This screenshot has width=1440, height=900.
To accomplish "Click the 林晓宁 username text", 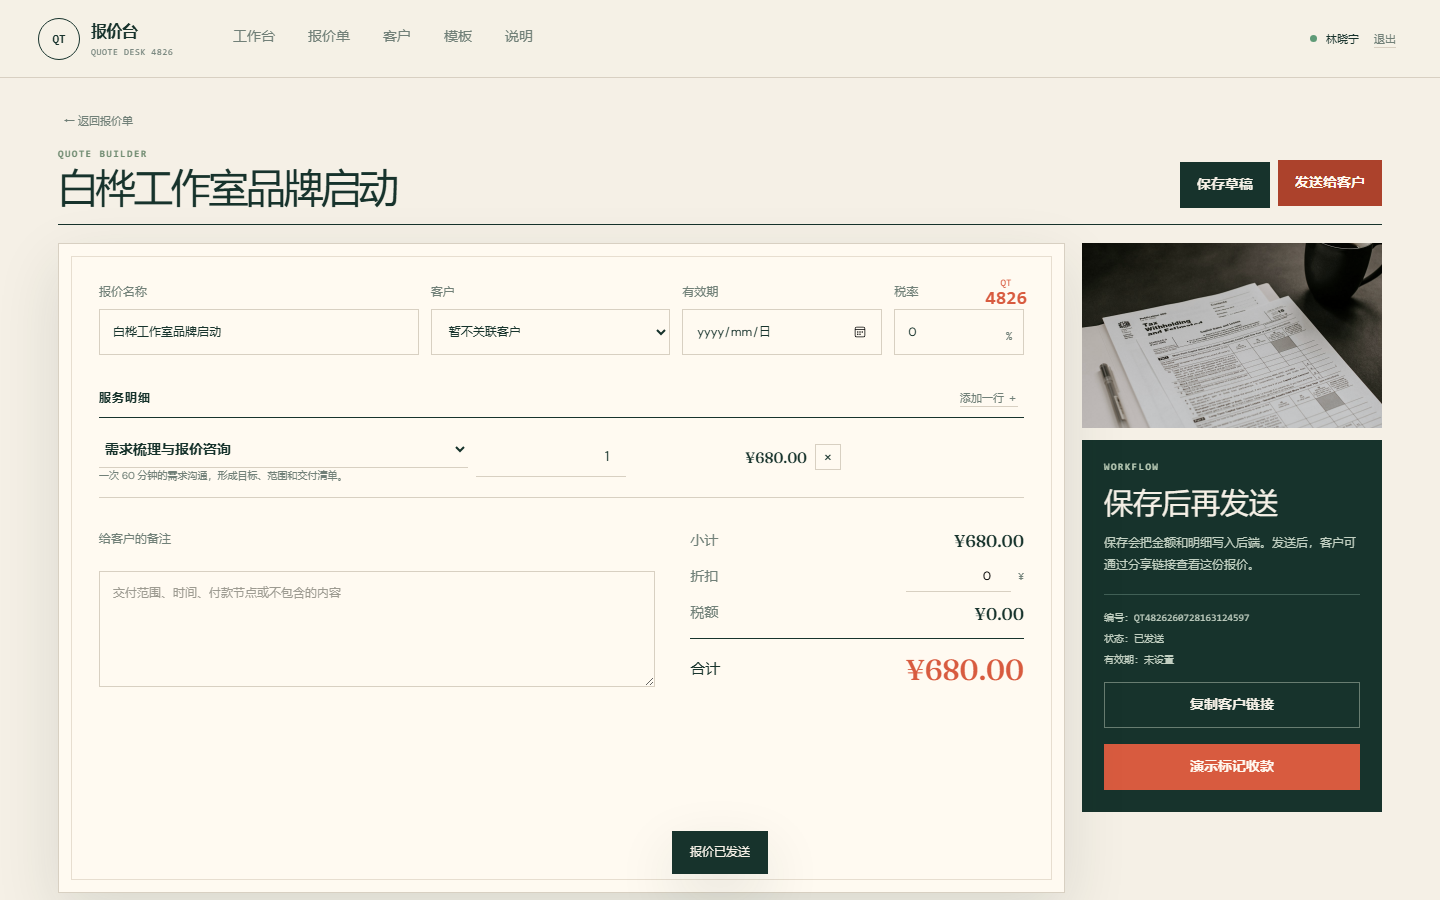I will pos(1342,39).
